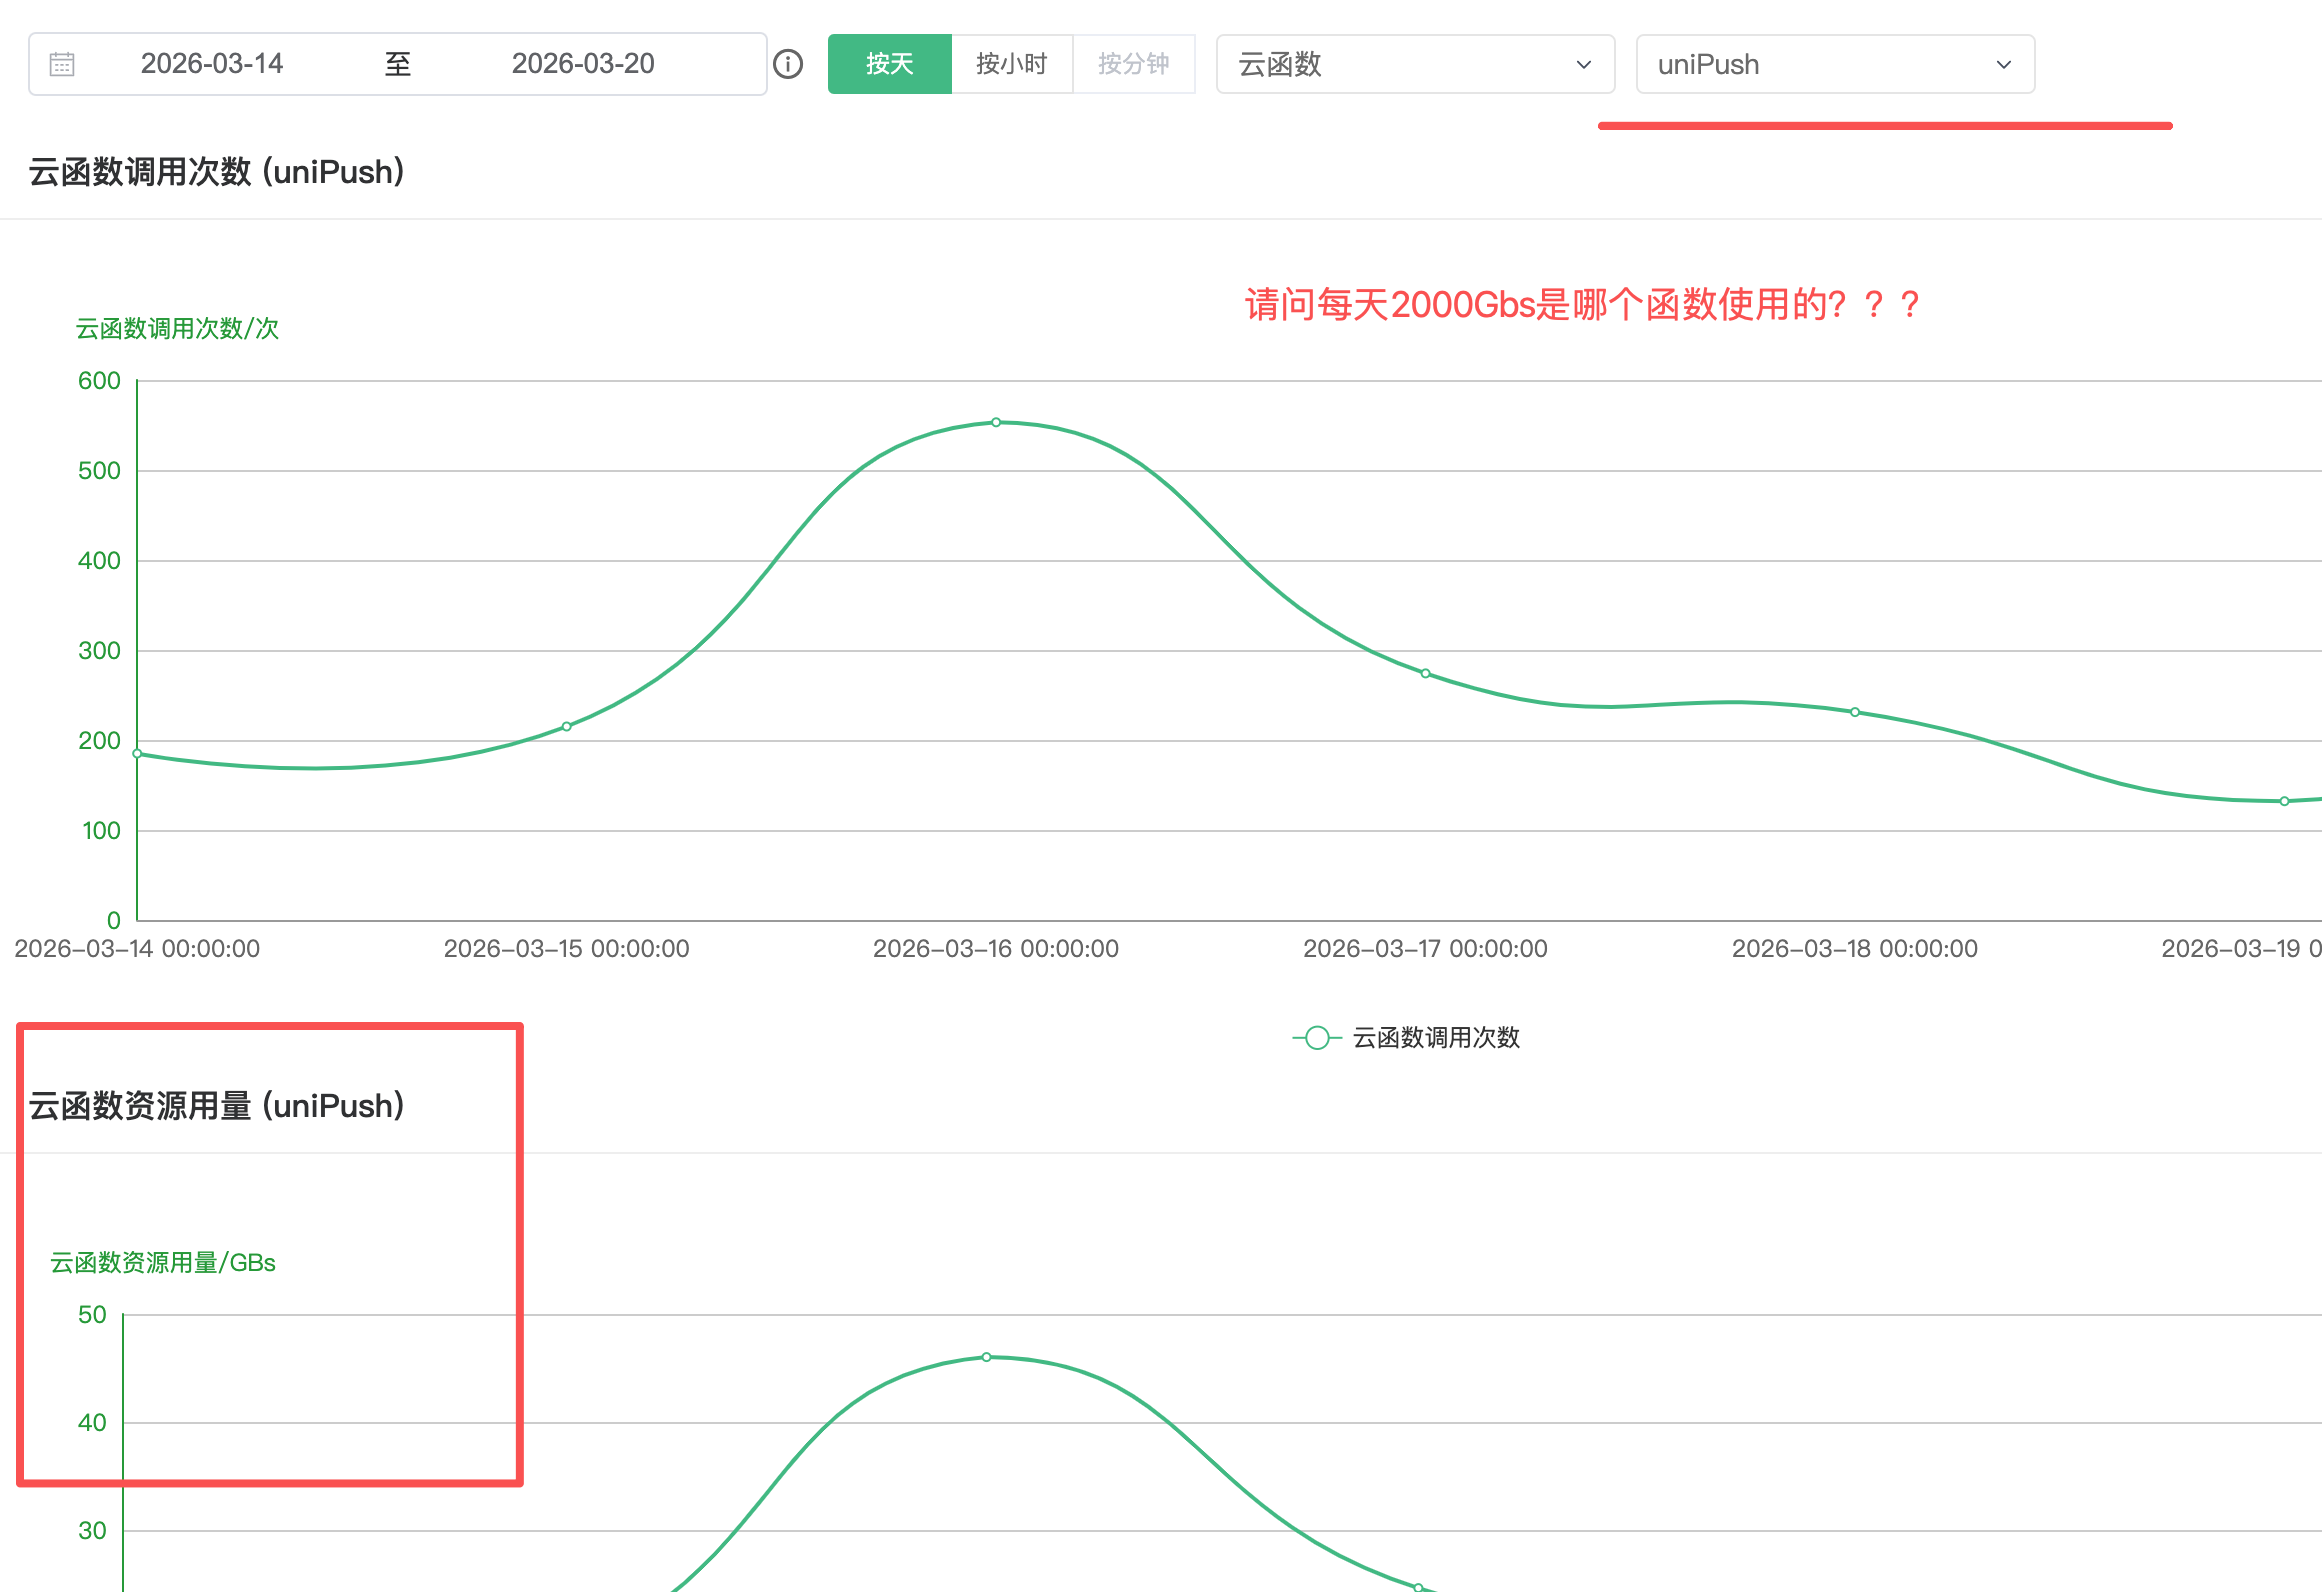Click the 2026-03-14 starting data point

click(x=138, y=753)
